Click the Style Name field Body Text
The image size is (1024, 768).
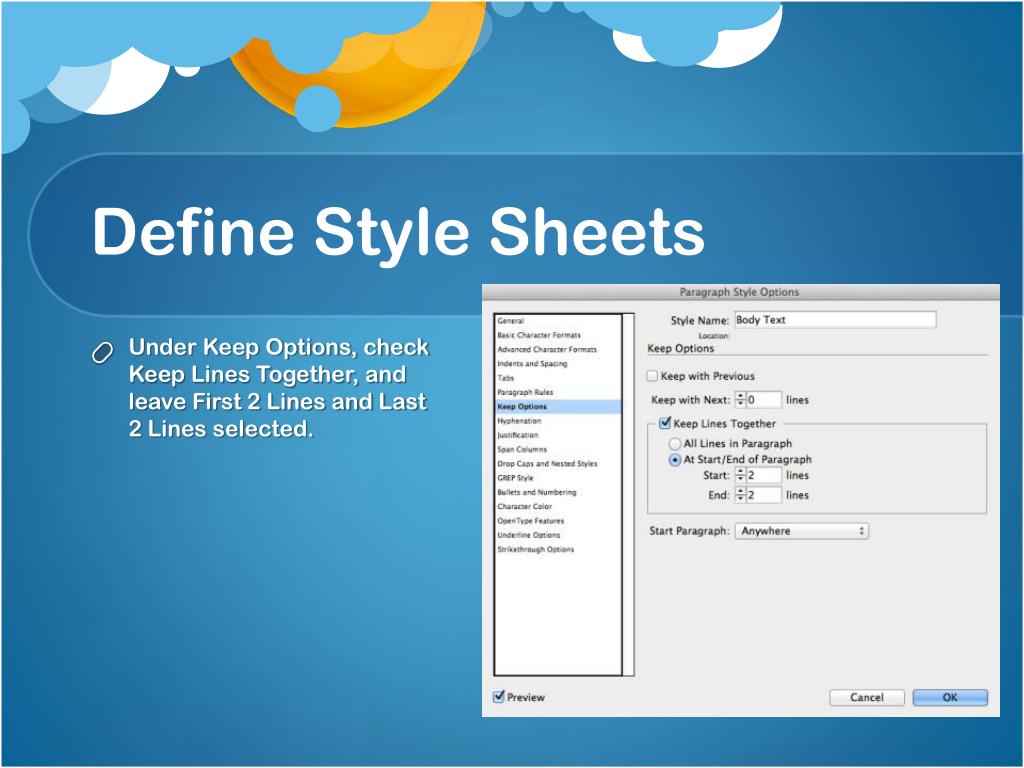pyautogui.click(x=835, y=320)
